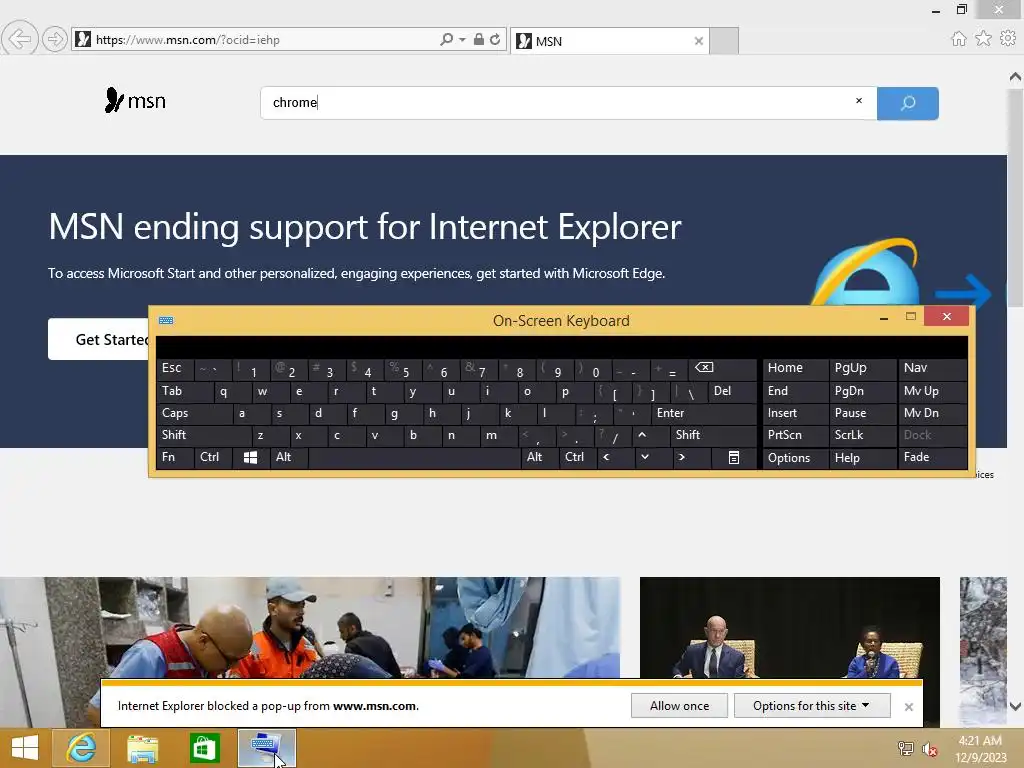The width and height of the screenshot is (1024, 768).
Task: Refresh the page with the reload icon
Action: click(x=495, y=39)
